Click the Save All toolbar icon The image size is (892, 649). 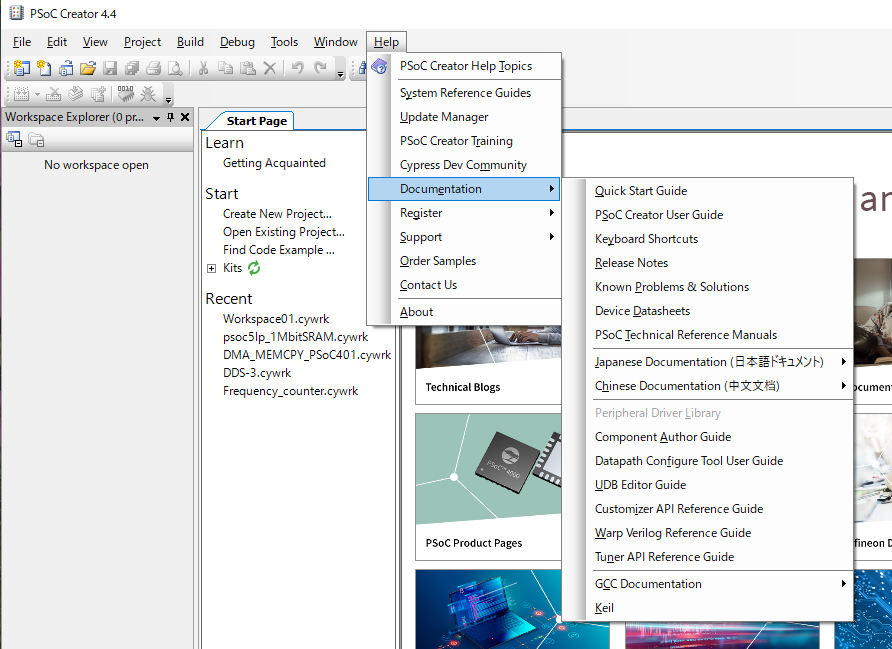[x=132, y=68]
